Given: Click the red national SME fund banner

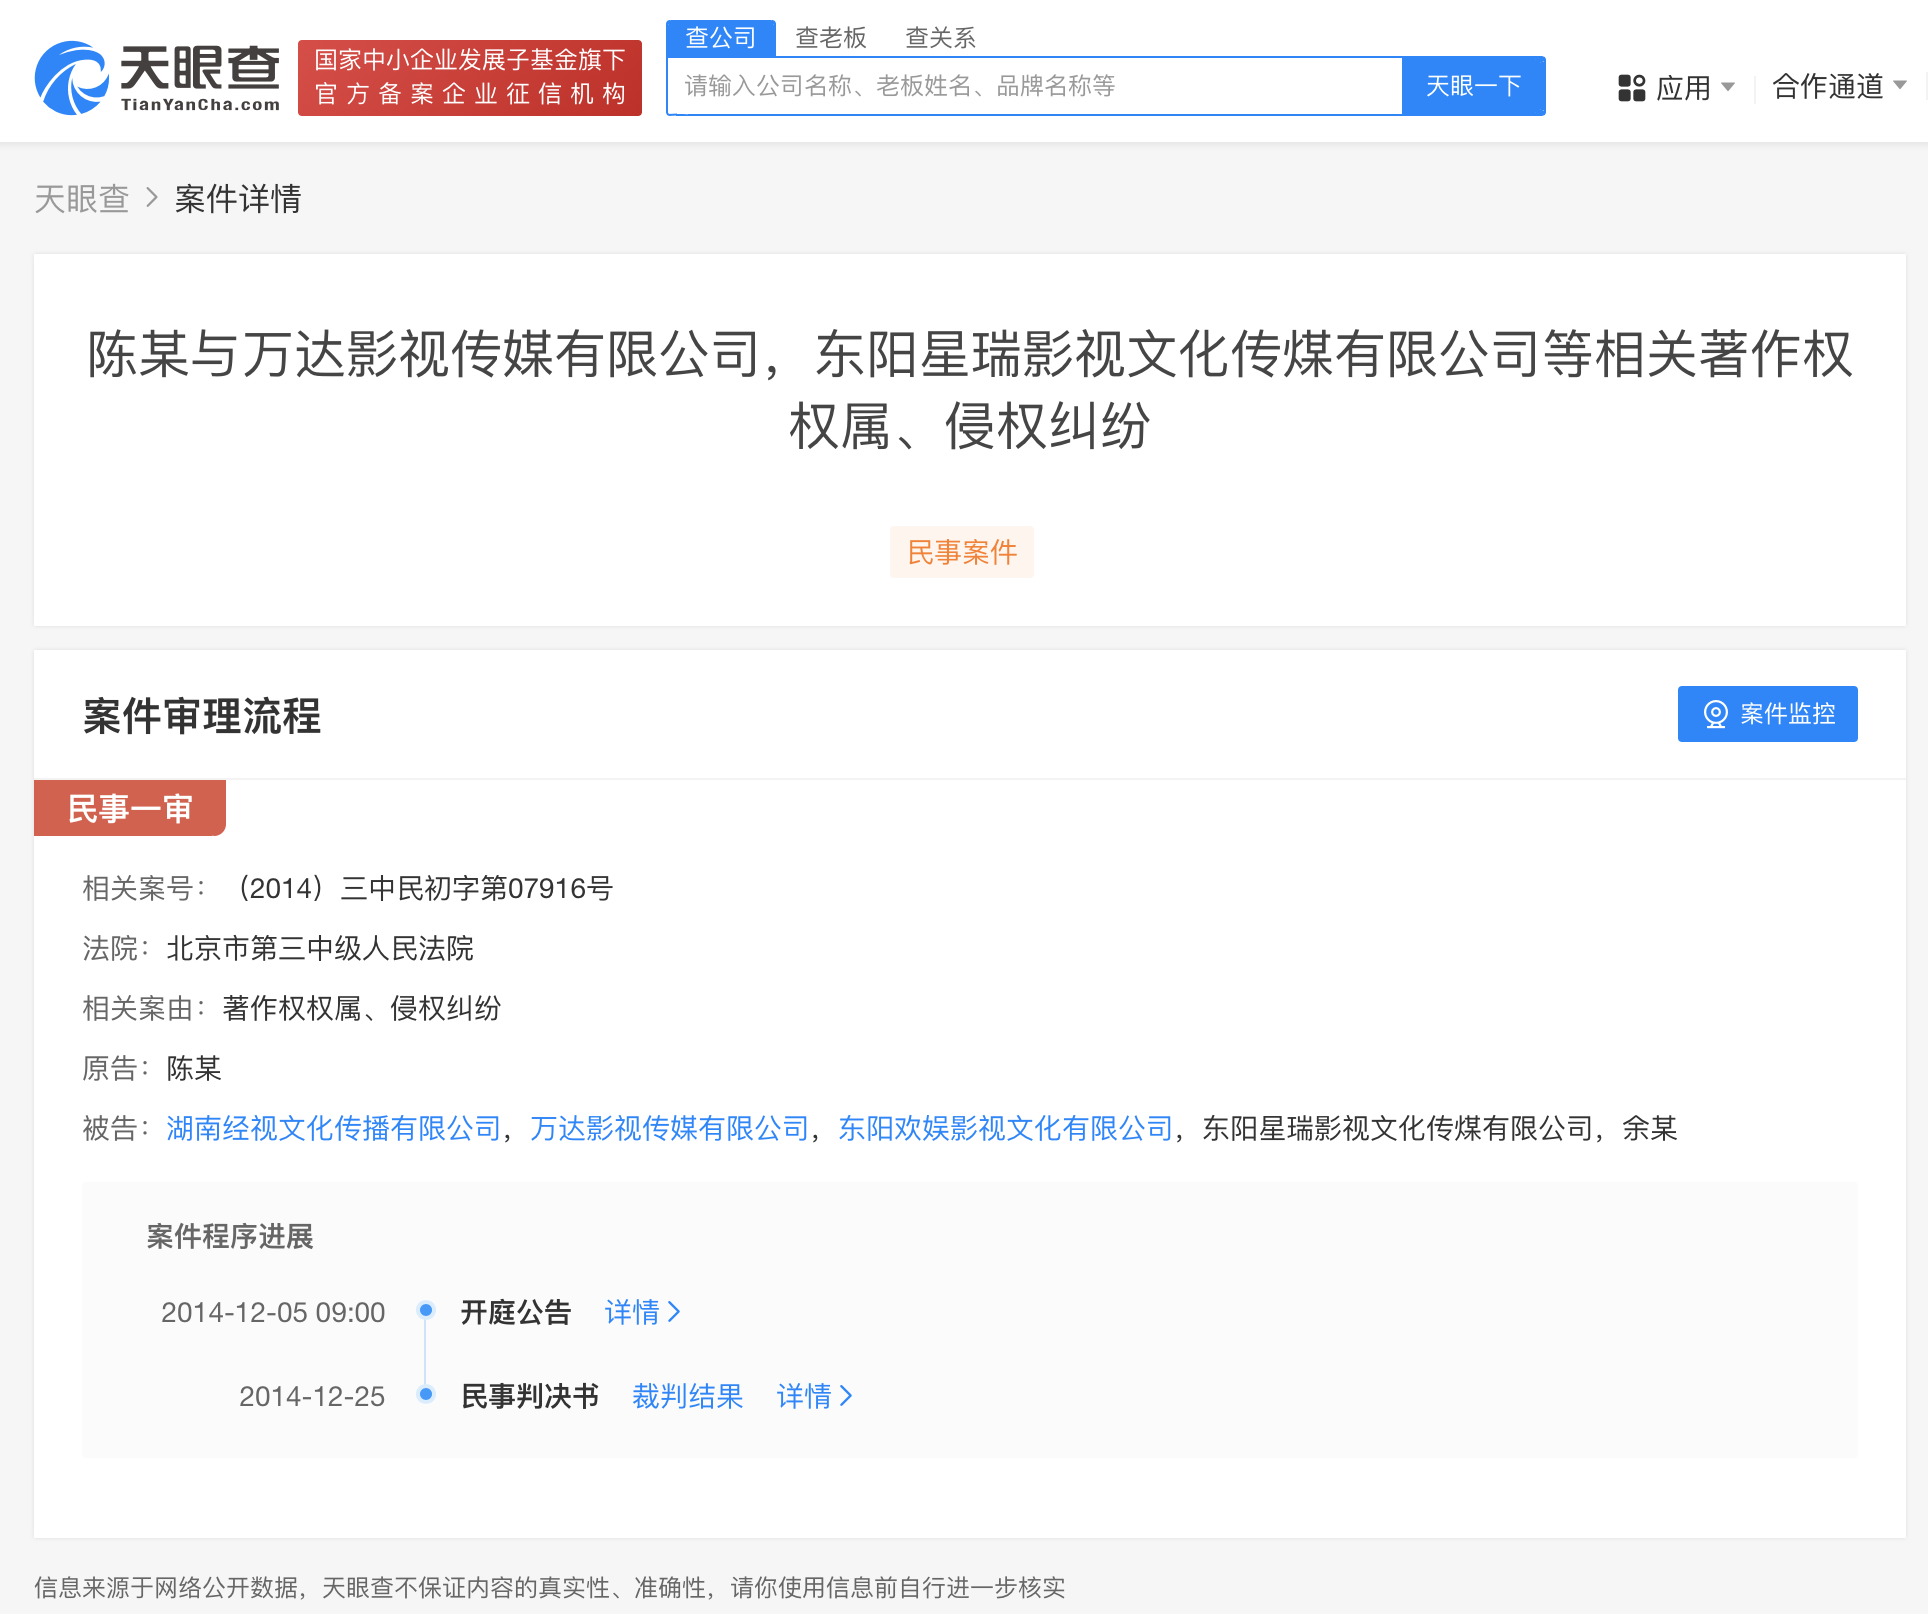Looking at the screenshot, I should (x=470, y=78).
